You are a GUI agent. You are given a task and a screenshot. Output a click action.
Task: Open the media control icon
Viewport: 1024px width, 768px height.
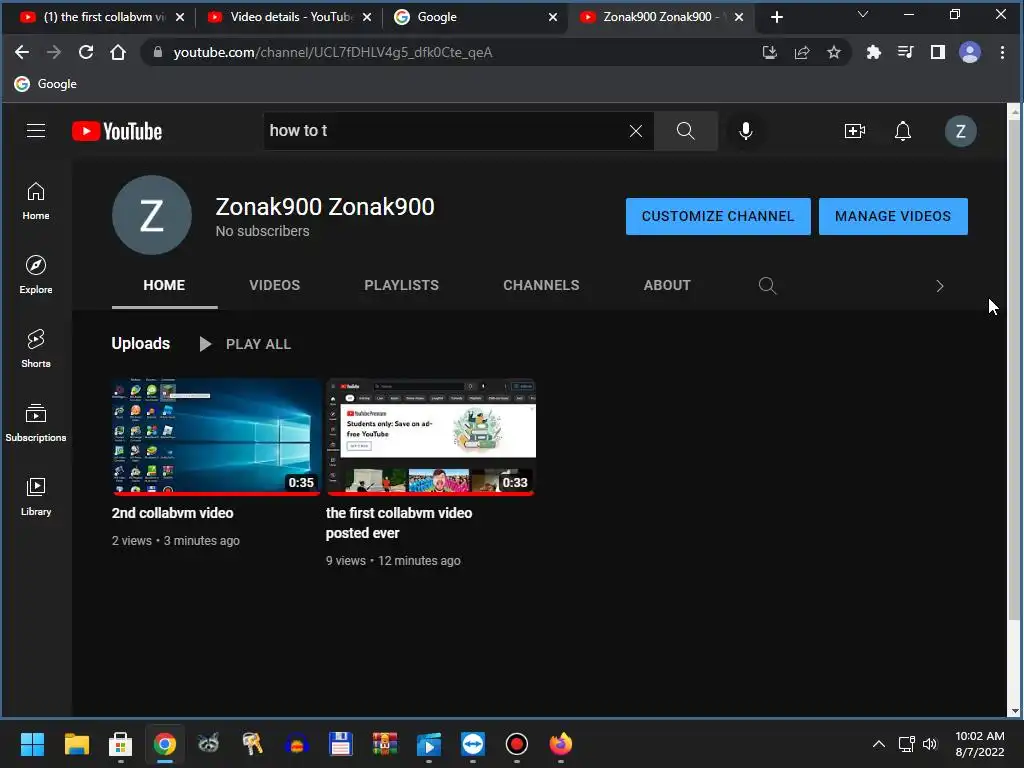(x=905, y=52)
